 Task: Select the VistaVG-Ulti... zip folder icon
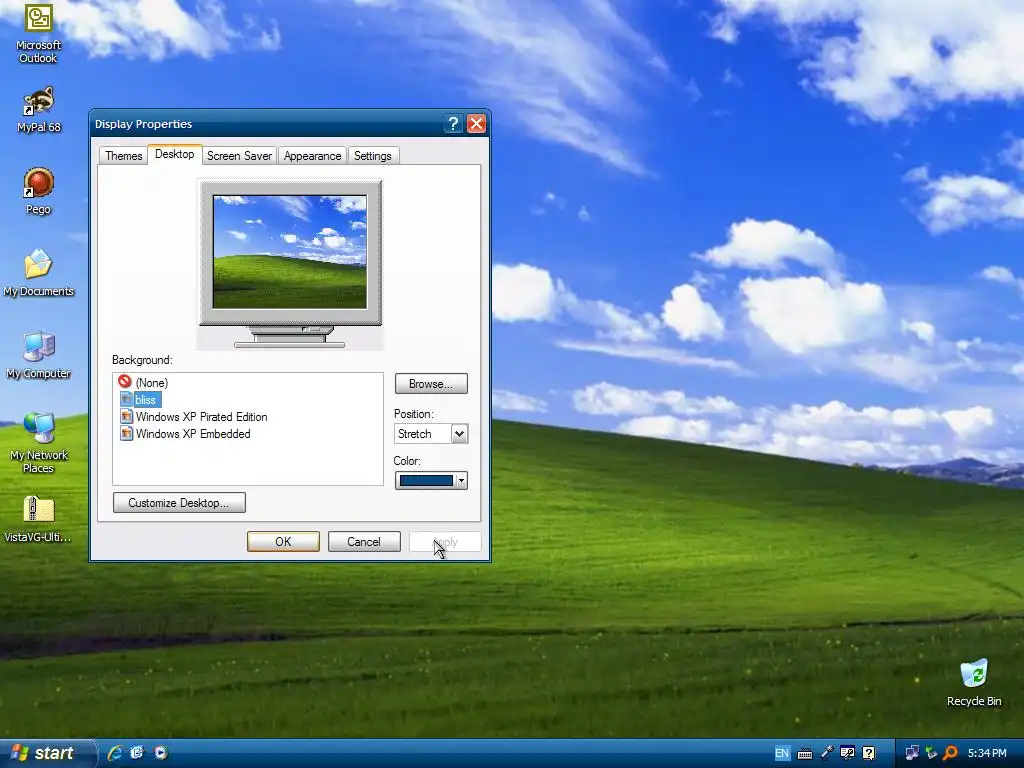(x=38, y=519)
